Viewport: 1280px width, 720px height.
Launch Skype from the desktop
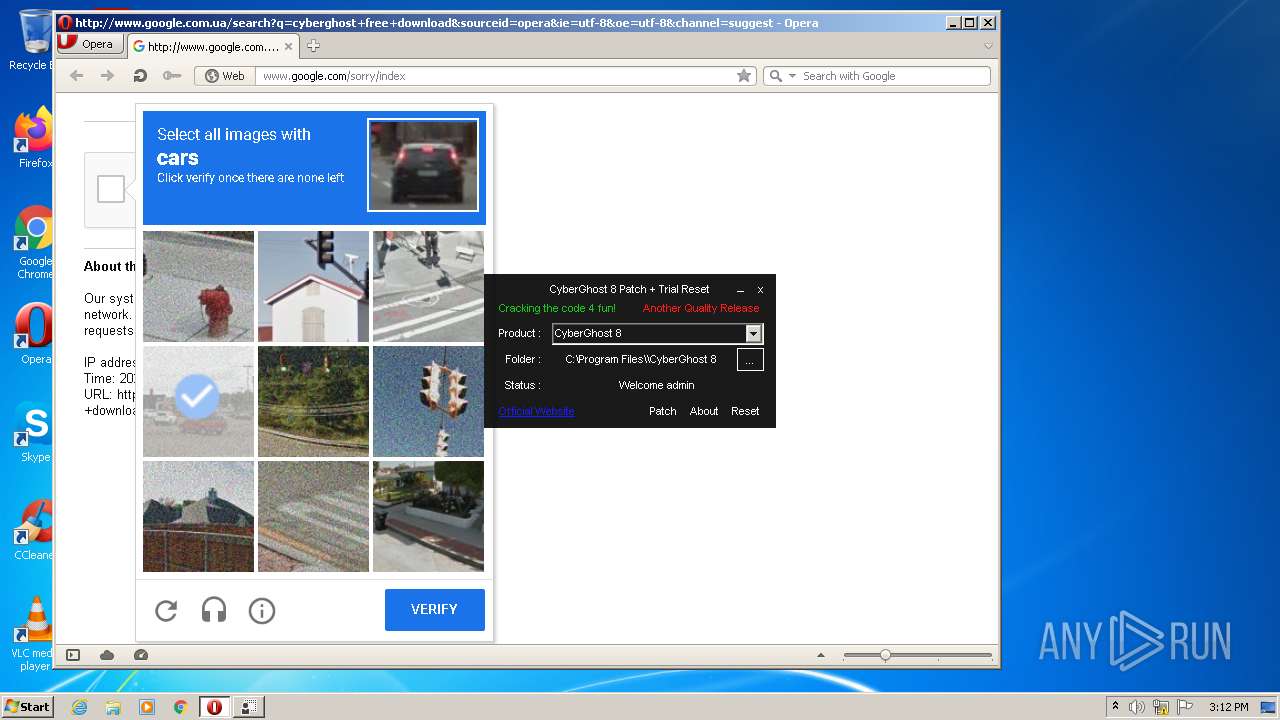35,432
